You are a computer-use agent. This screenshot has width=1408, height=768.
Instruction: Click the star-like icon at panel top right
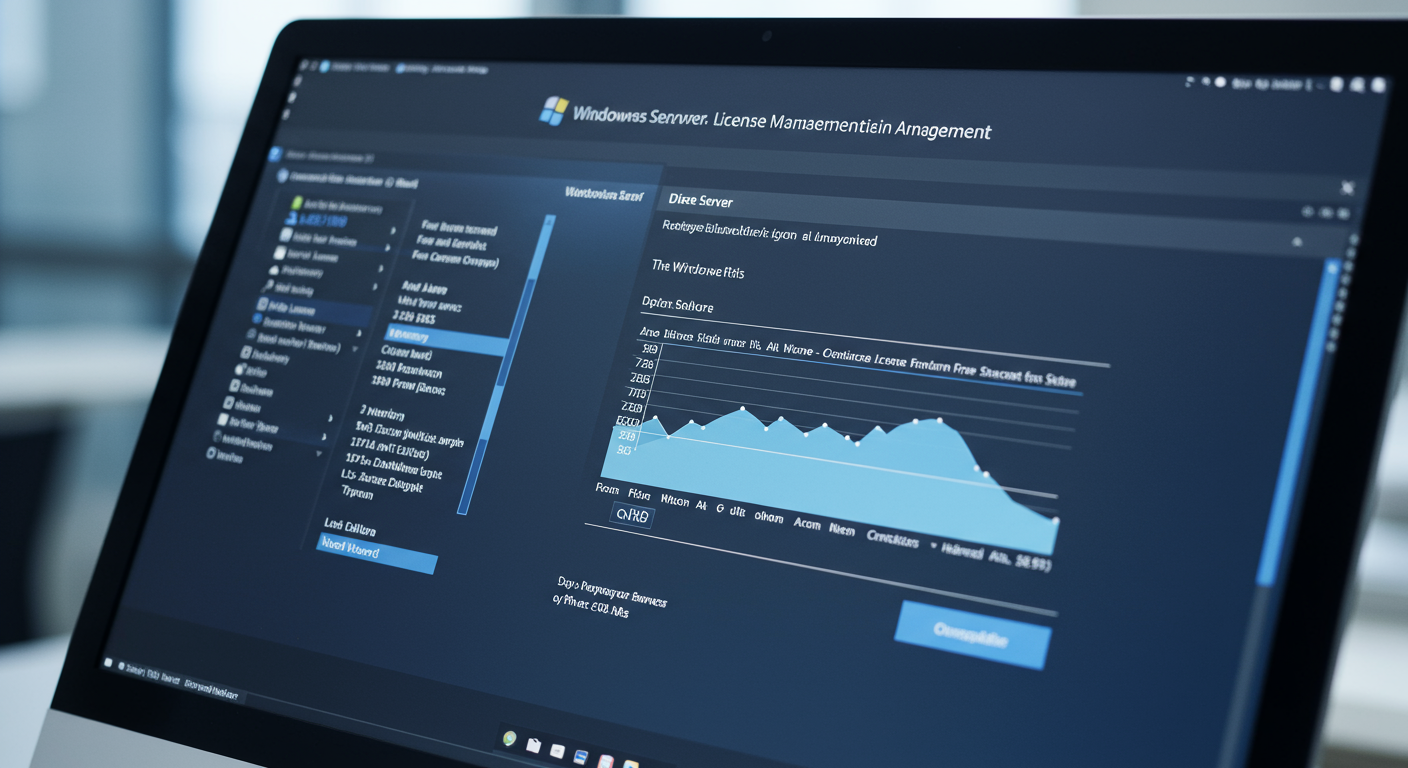1347,187
